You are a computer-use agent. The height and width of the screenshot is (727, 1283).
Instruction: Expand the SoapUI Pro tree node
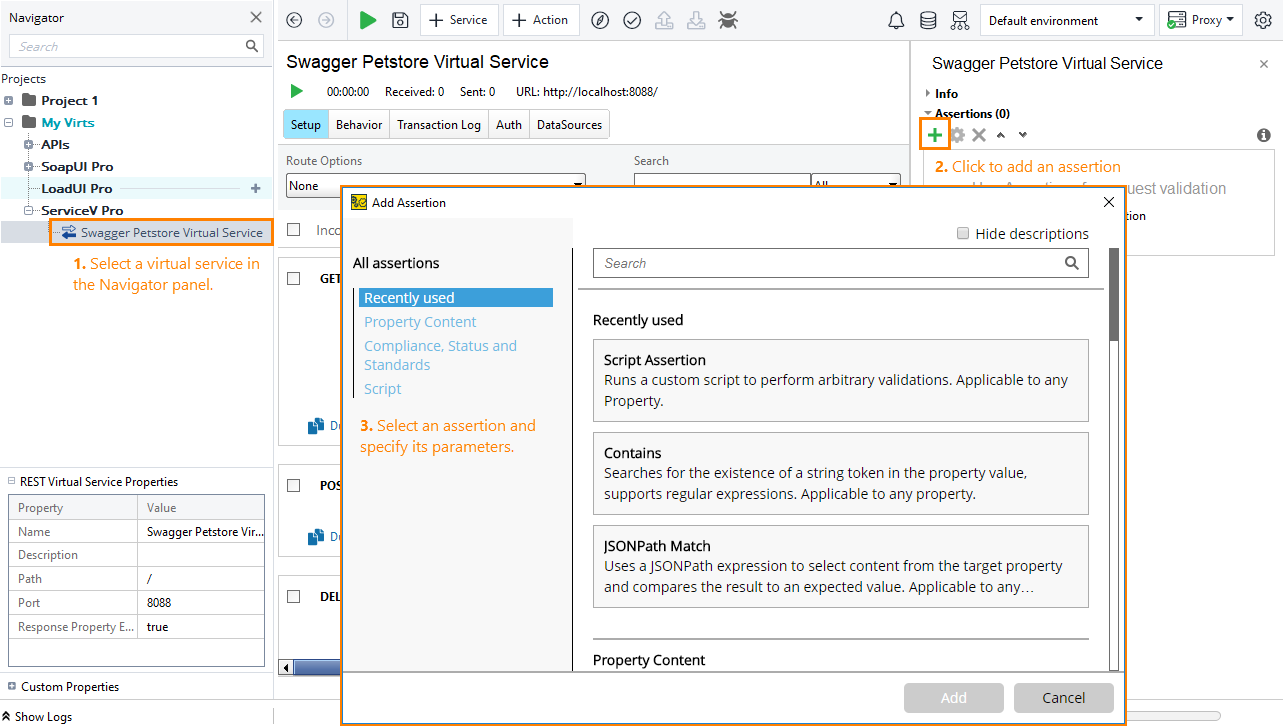[x=29, y=166]
